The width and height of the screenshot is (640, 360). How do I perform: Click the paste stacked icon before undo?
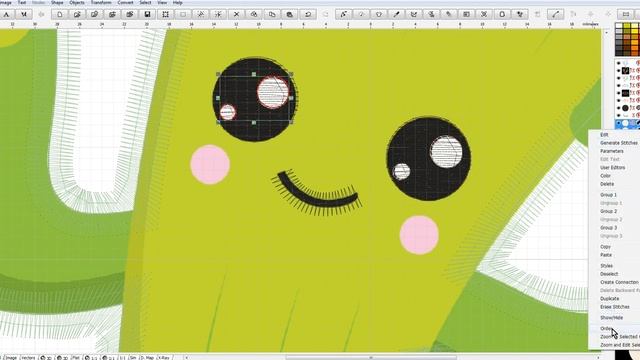pyautogui.click(x=289, y=14)
